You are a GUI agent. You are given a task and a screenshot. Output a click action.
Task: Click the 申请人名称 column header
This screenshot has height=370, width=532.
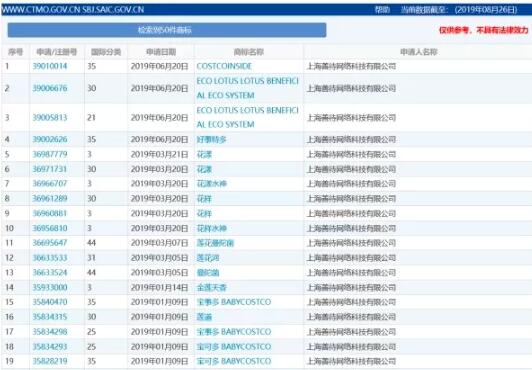click(x=419, y=52)
